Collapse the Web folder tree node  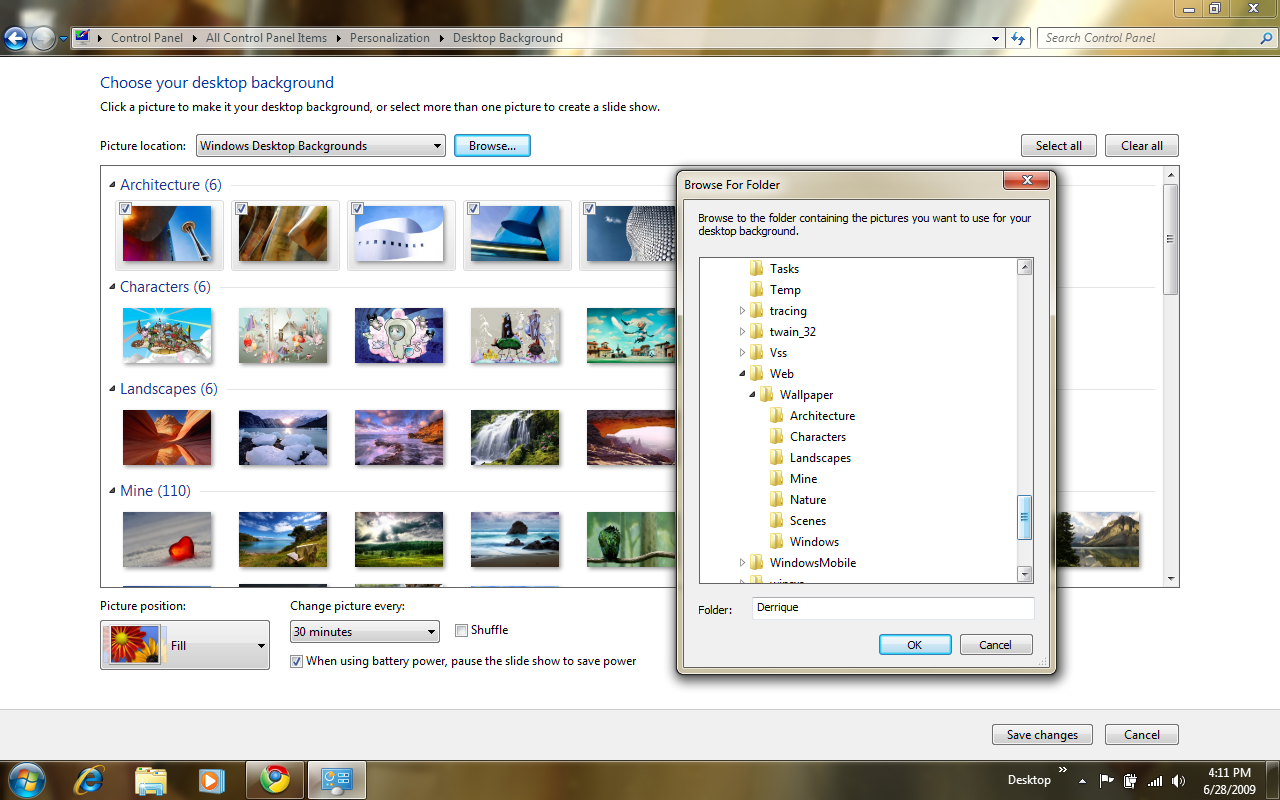tap(743, 374)
